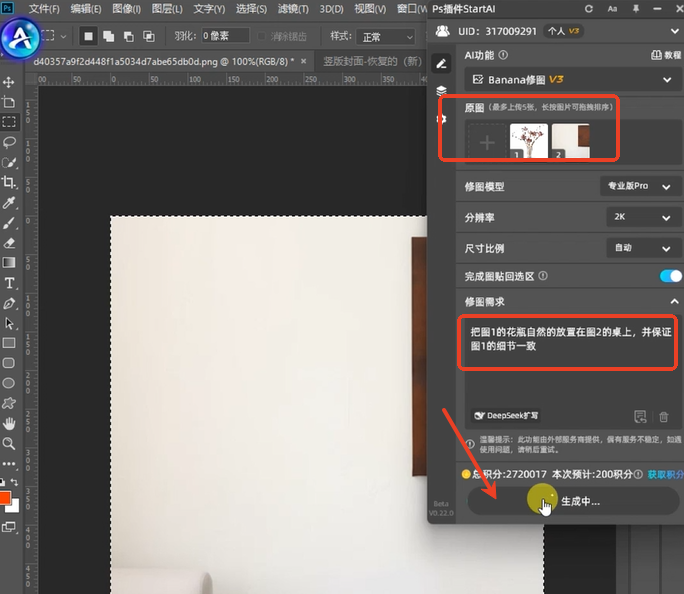Switch to the 竖版封面-恢复的 document tab

372,61
